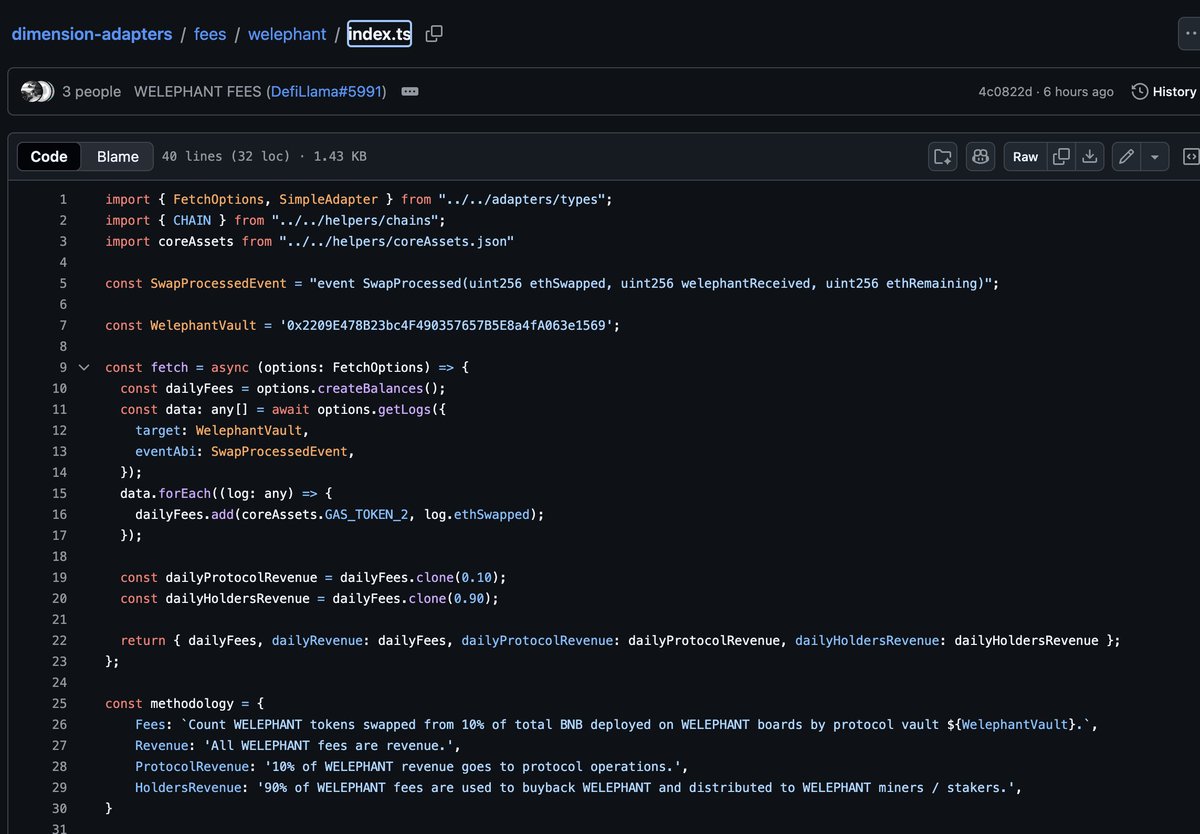The width and height of the screenshot is (1200, 834).
Task: Click 'WELEPHANT FEES' commit message text
Action: [198, 91]
